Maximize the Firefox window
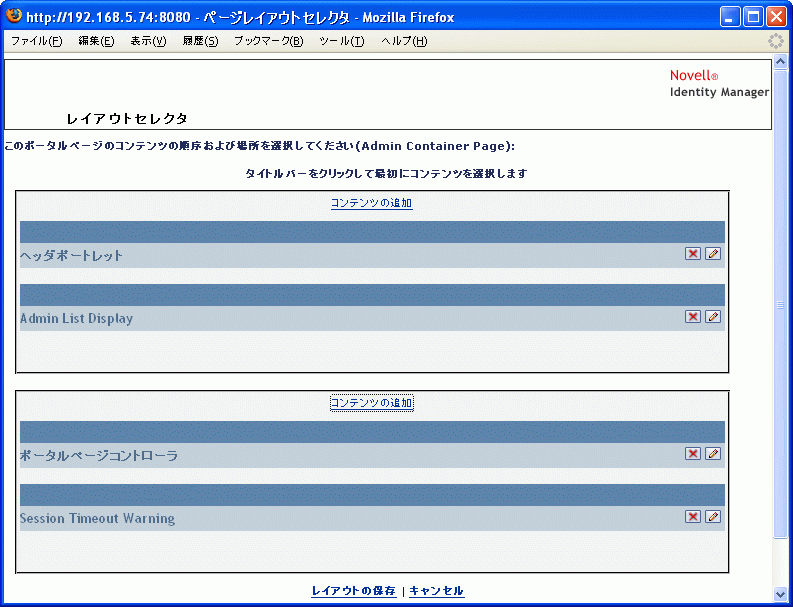 753,18
